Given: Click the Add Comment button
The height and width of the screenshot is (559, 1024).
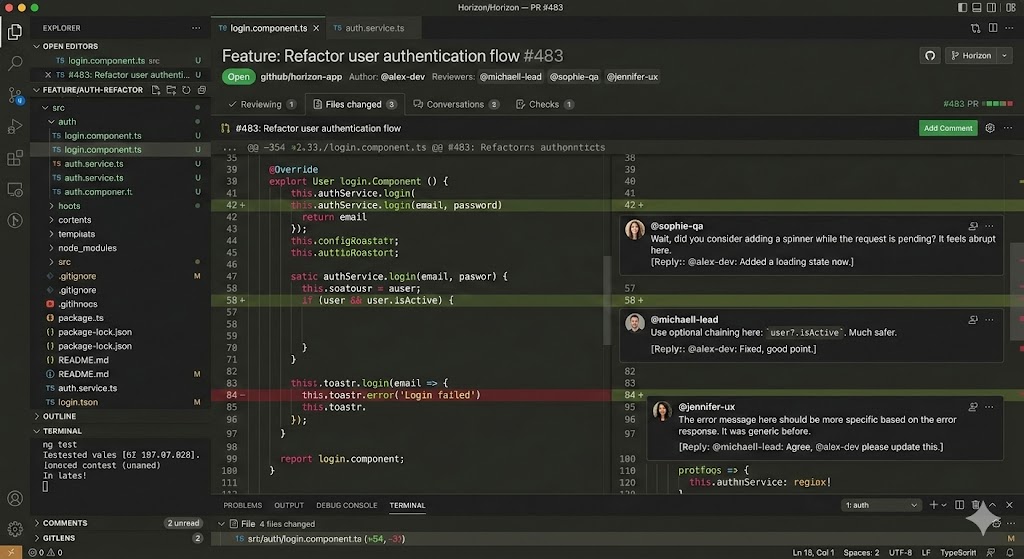Looking at the screenshot, I should click(948, 128).
